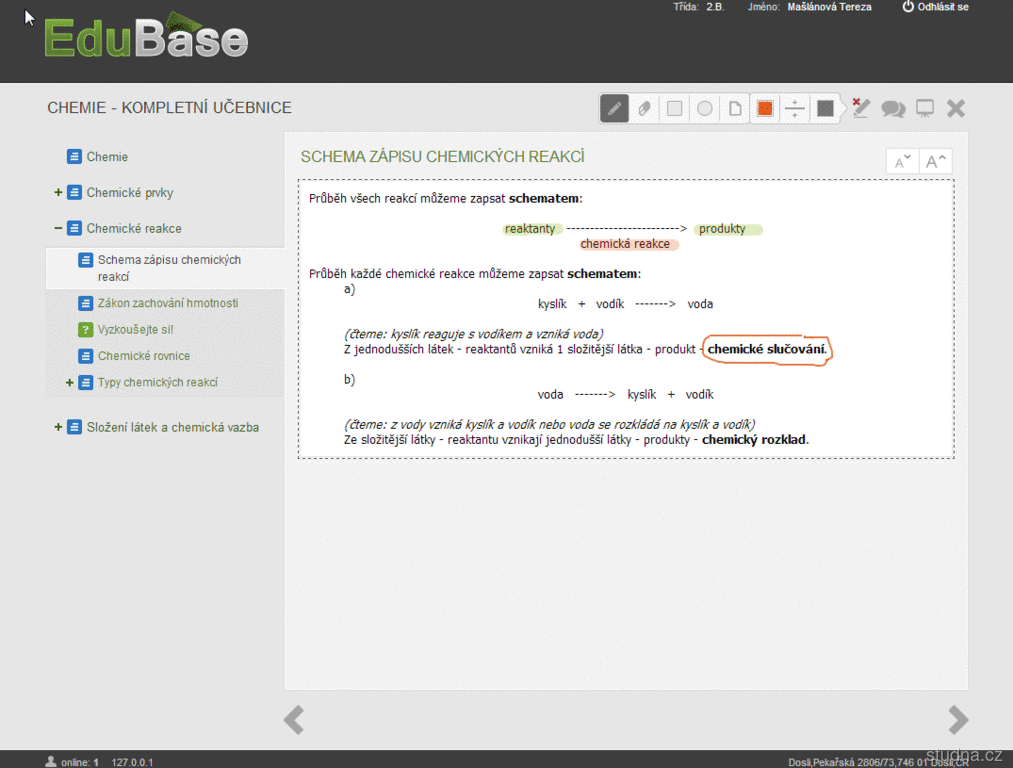
Task: Go to the previous page arrow
Action: click(294, 720)
